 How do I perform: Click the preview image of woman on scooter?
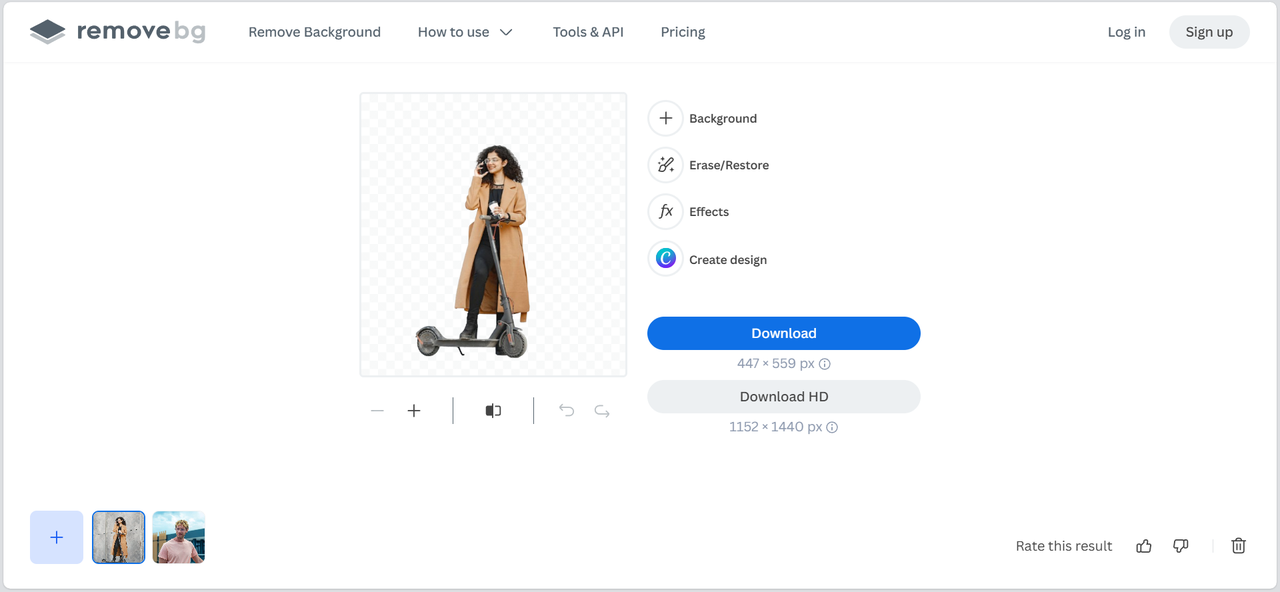coord(493,235)
